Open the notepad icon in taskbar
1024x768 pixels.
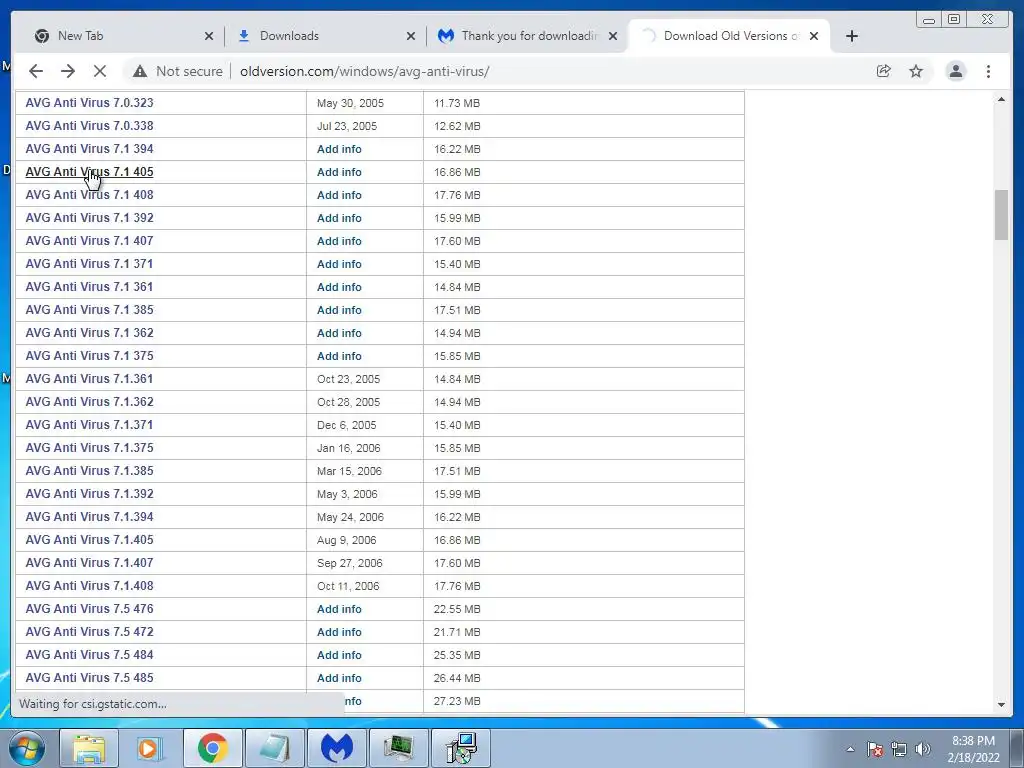pos(274,748)
